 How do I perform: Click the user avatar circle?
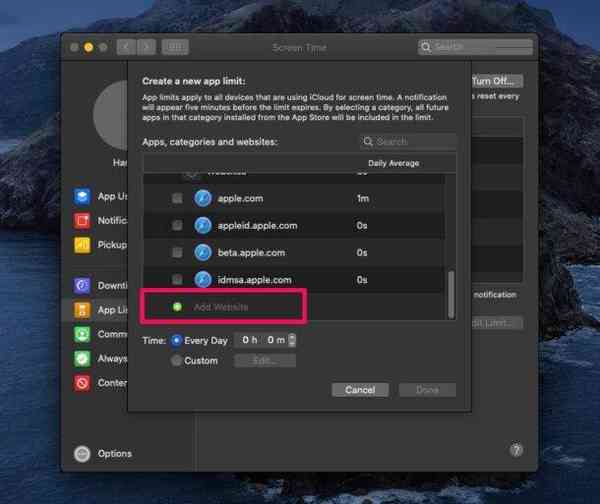[110, 115]
